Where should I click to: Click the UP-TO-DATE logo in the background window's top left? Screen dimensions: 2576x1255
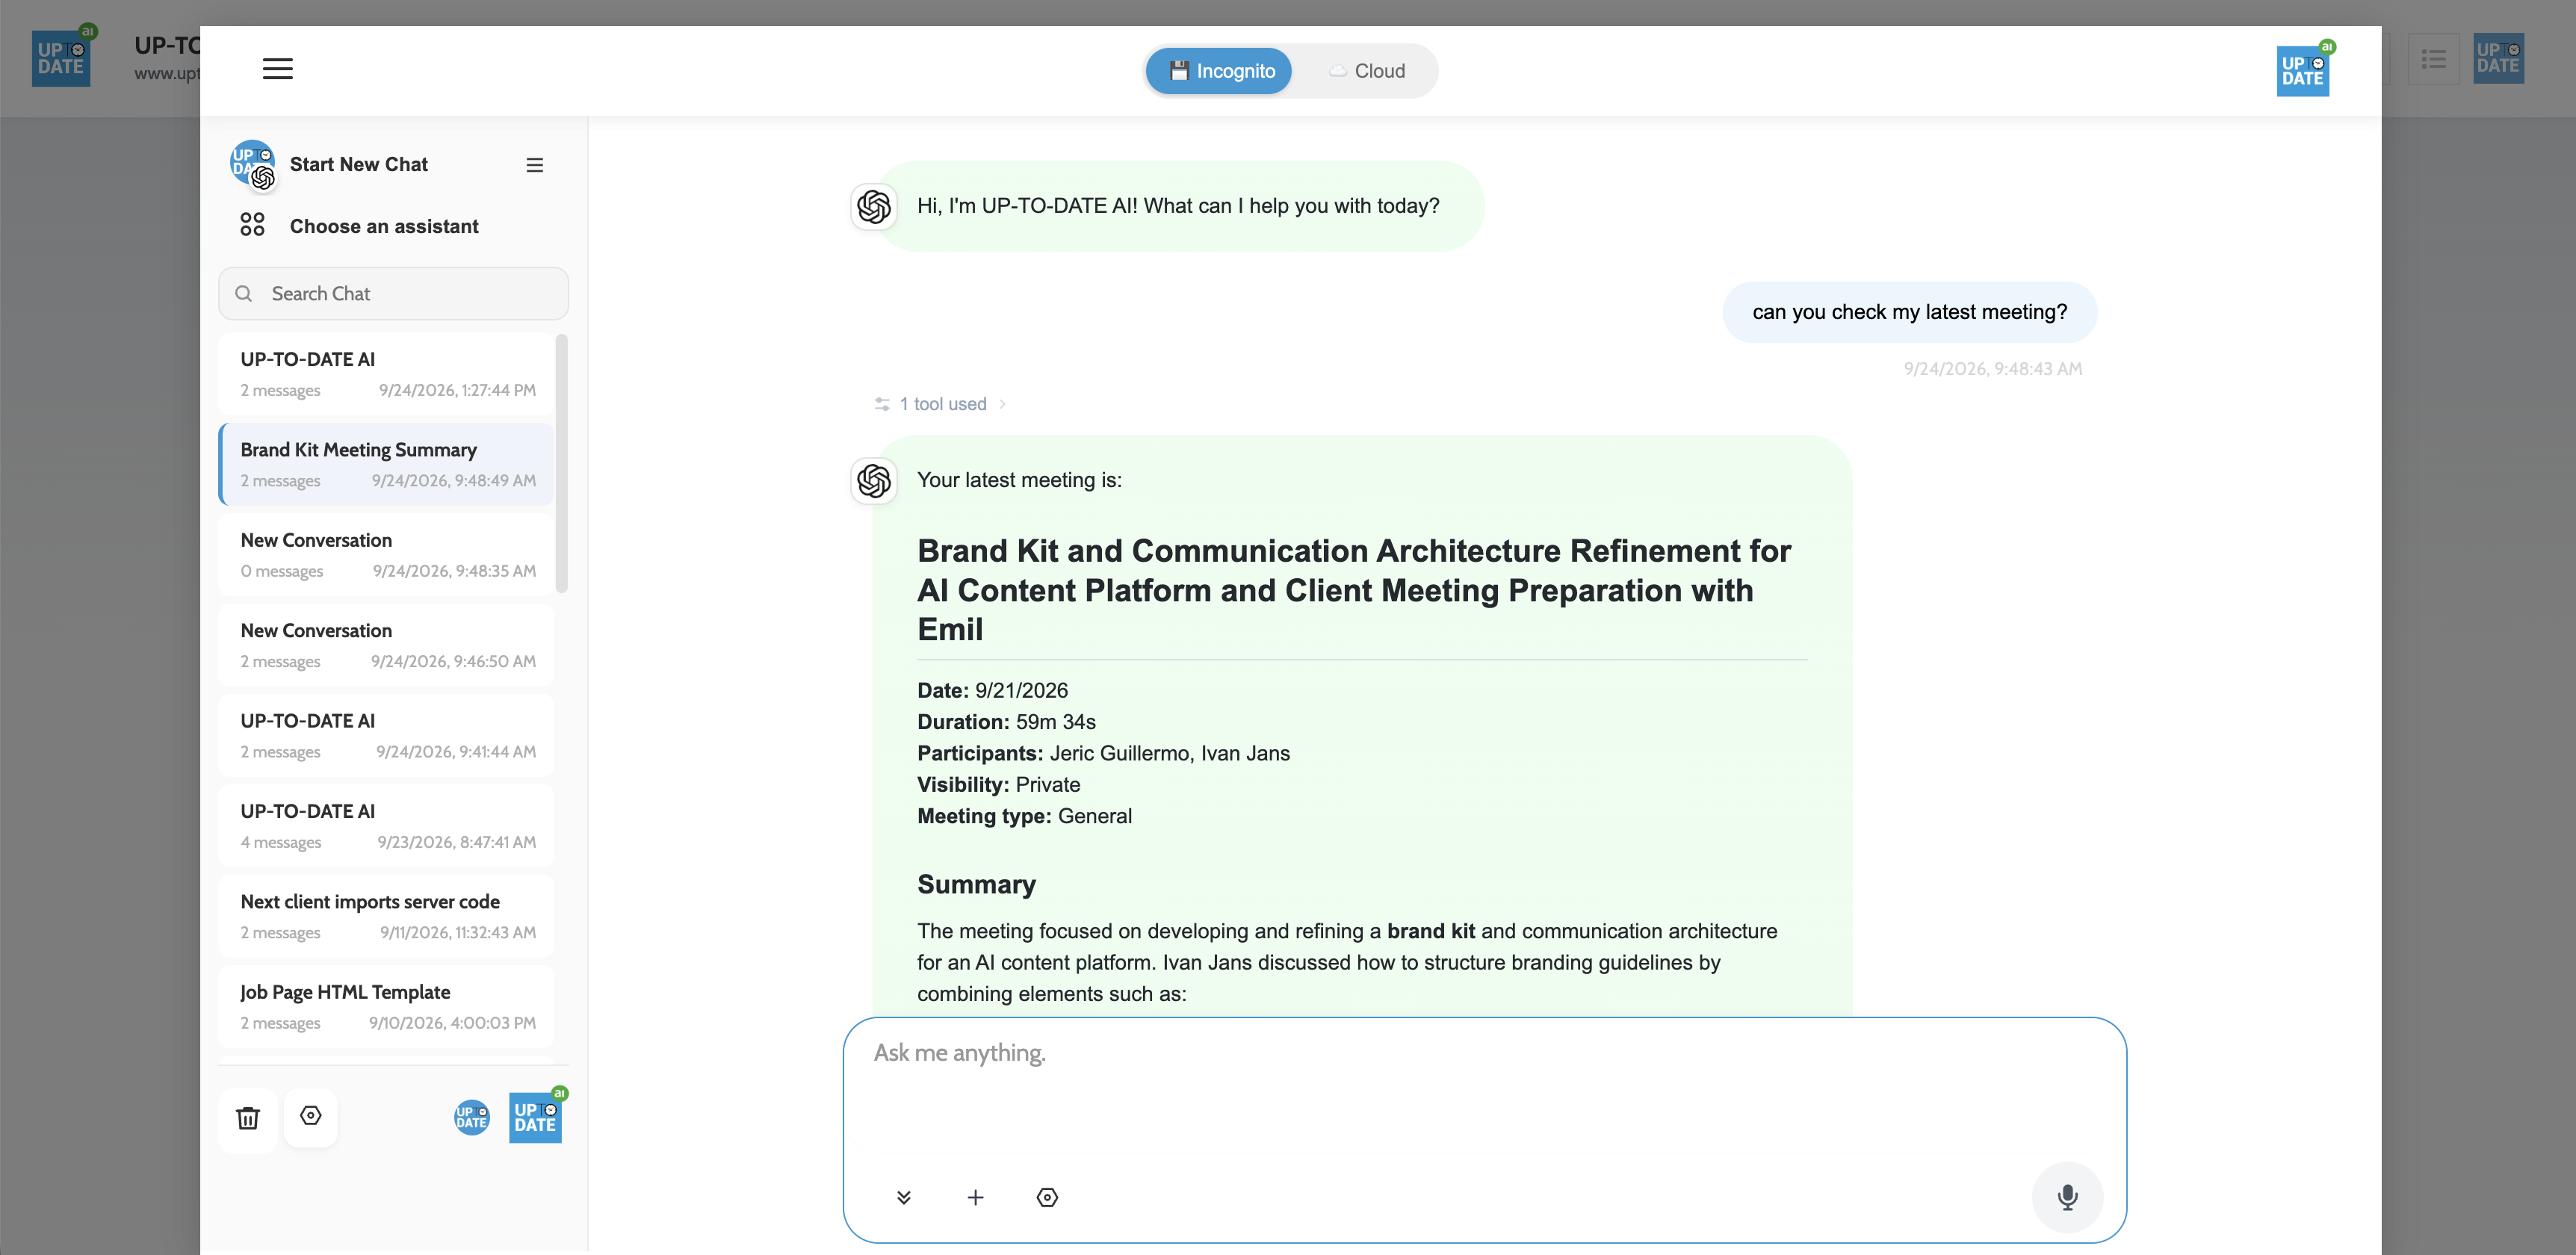point(62,58)
